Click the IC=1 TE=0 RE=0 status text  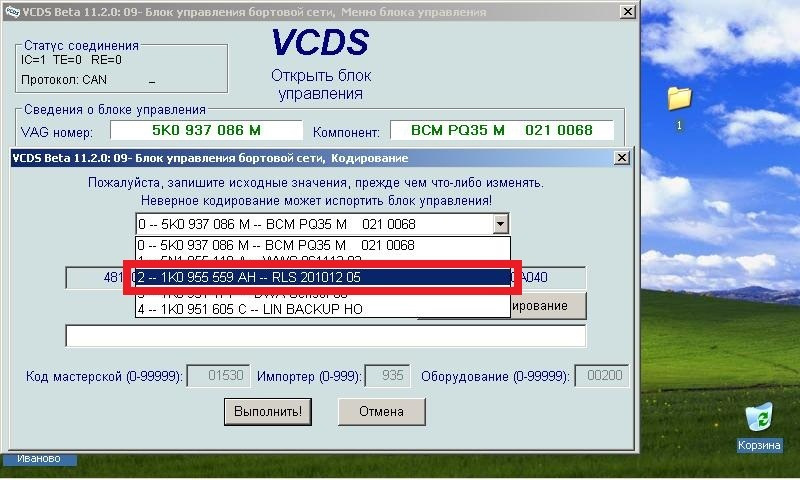[x=71, y=60]
